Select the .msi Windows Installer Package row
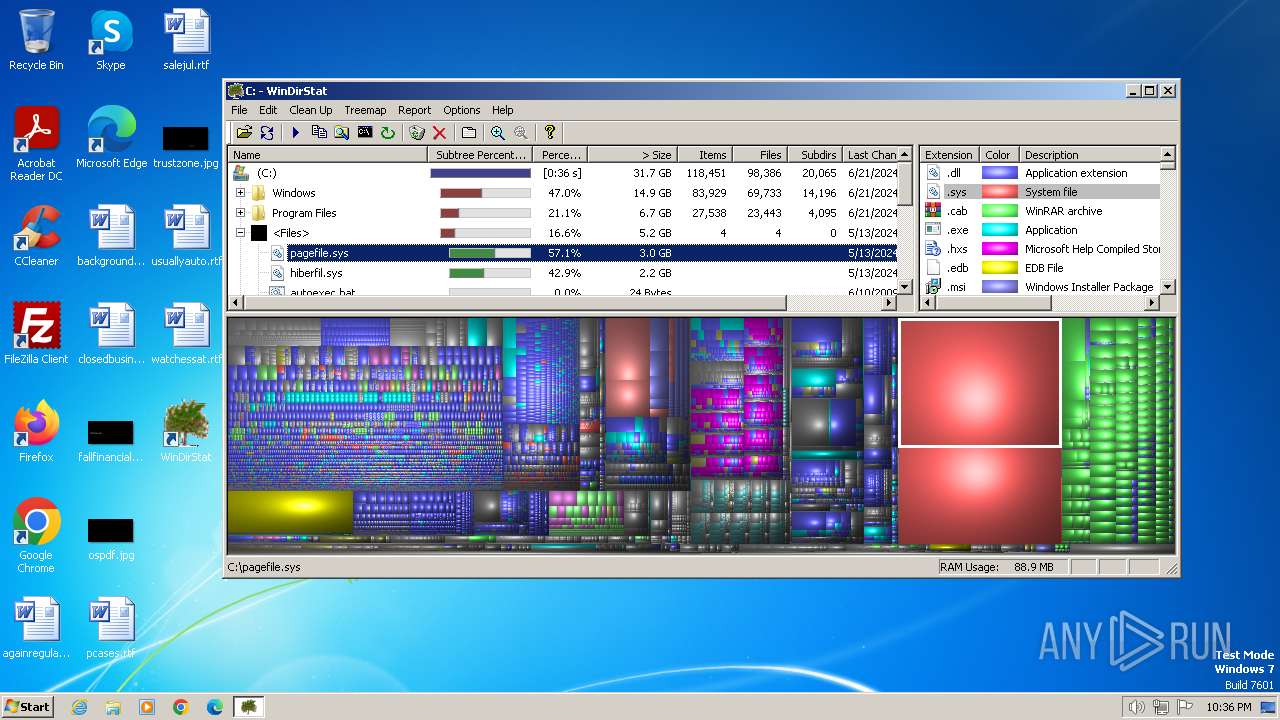 pos(1040,287)
